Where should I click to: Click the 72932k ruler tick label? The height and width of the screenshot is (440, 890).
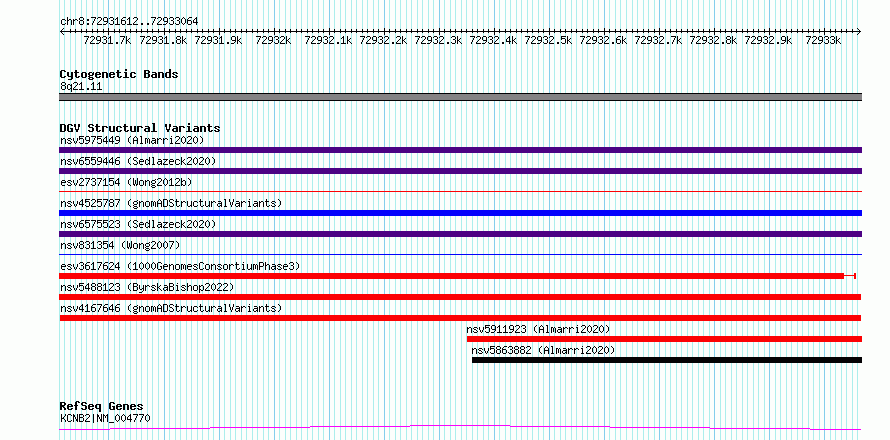(273, 40)
